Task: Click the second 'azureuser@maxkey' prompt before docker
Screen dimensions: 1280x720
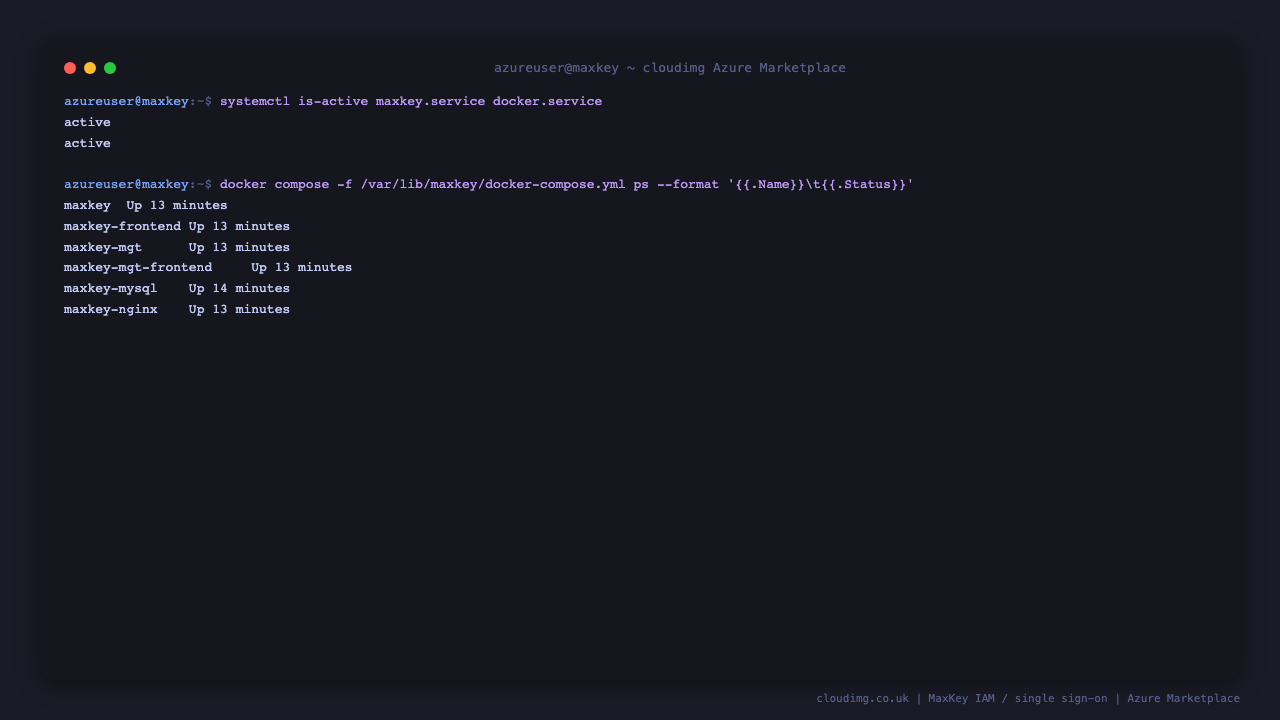Action: click(126, 185)
